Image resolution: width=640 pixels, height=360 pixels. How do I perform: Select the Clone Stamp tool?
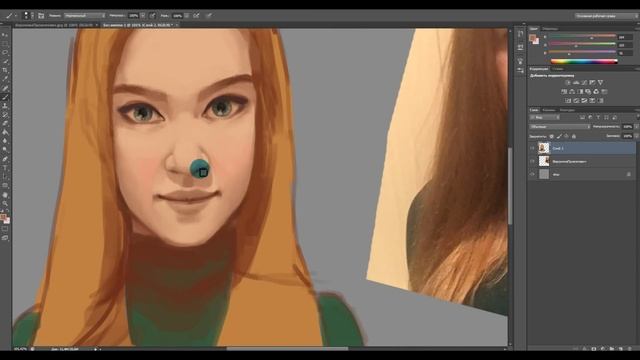(5, 106)
